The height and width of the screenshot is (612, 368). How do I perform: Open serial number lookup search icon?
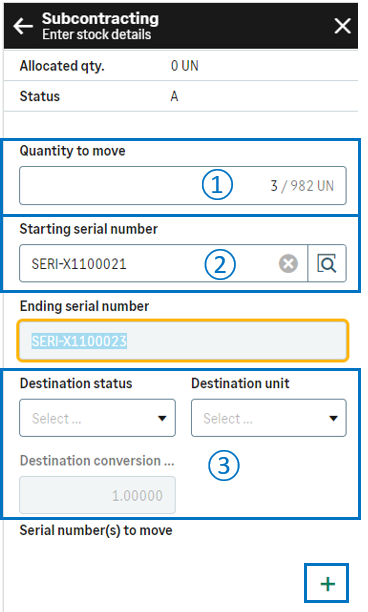(327, 263)
